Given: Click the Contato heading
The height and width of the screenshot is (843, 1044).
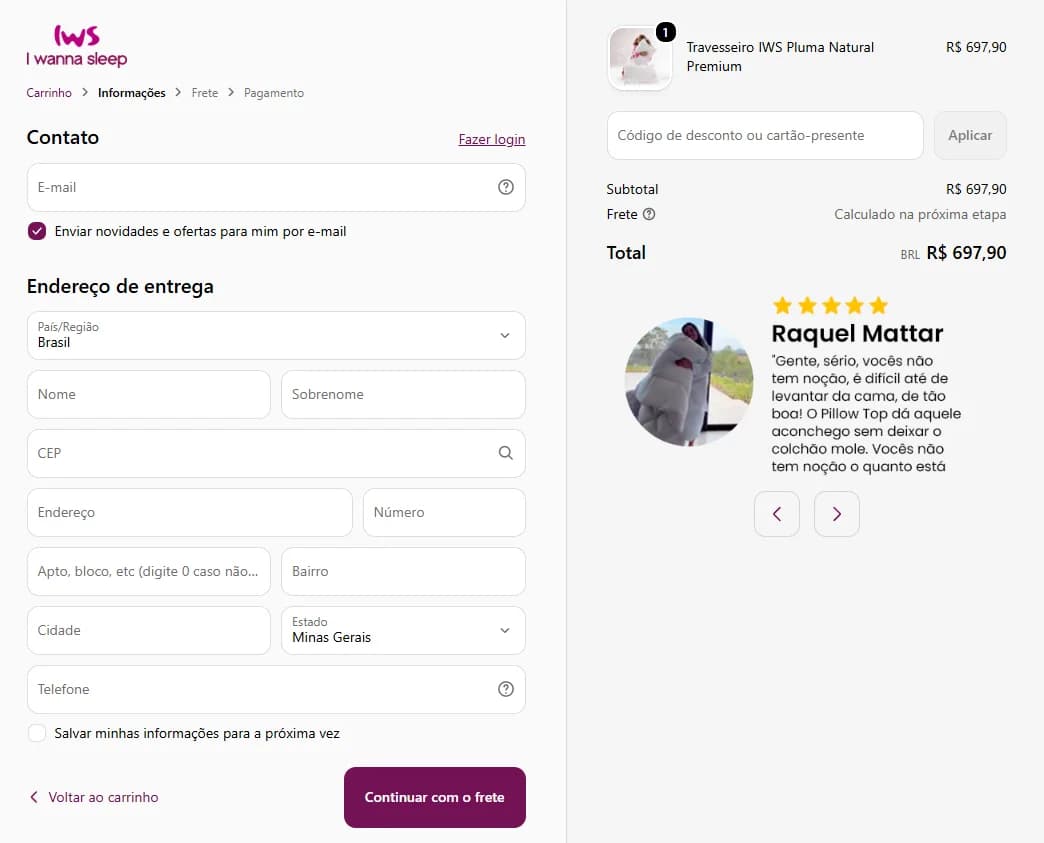Looking at the screenshot, I should 63,137.
